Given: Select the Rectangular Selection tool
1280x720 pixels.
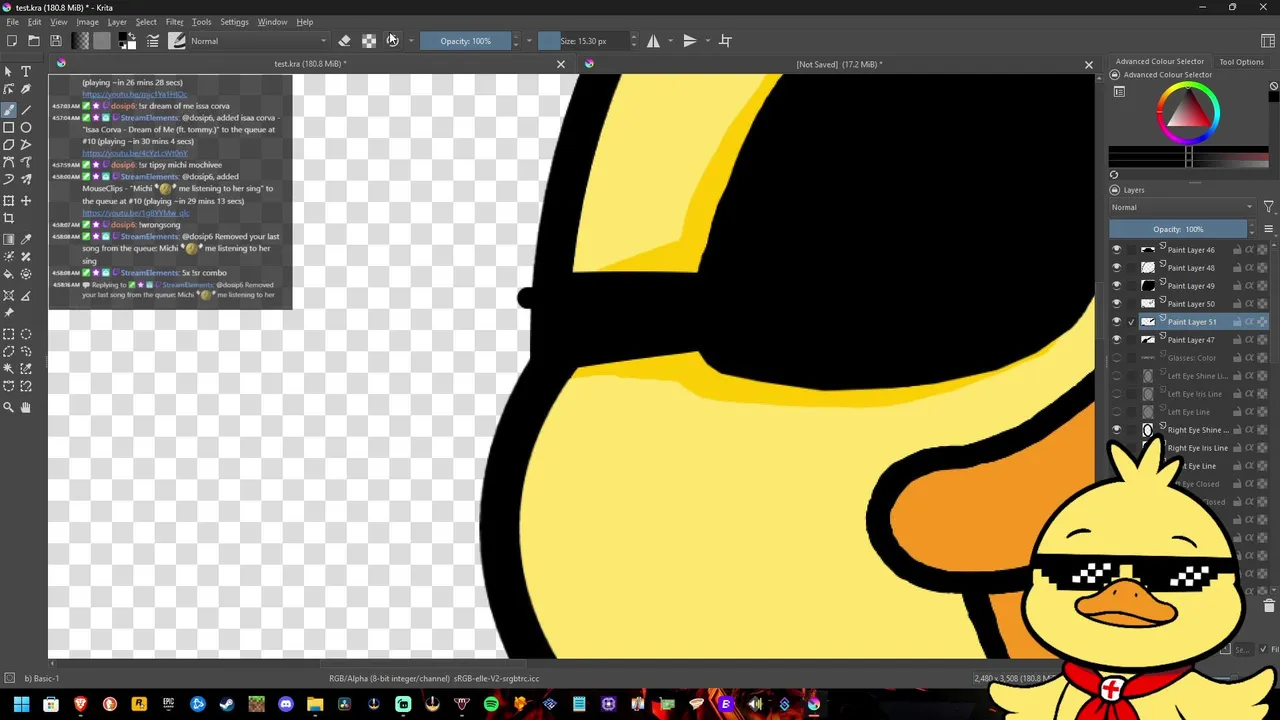Looking at the screenshot, I should (x=9, y=334).
